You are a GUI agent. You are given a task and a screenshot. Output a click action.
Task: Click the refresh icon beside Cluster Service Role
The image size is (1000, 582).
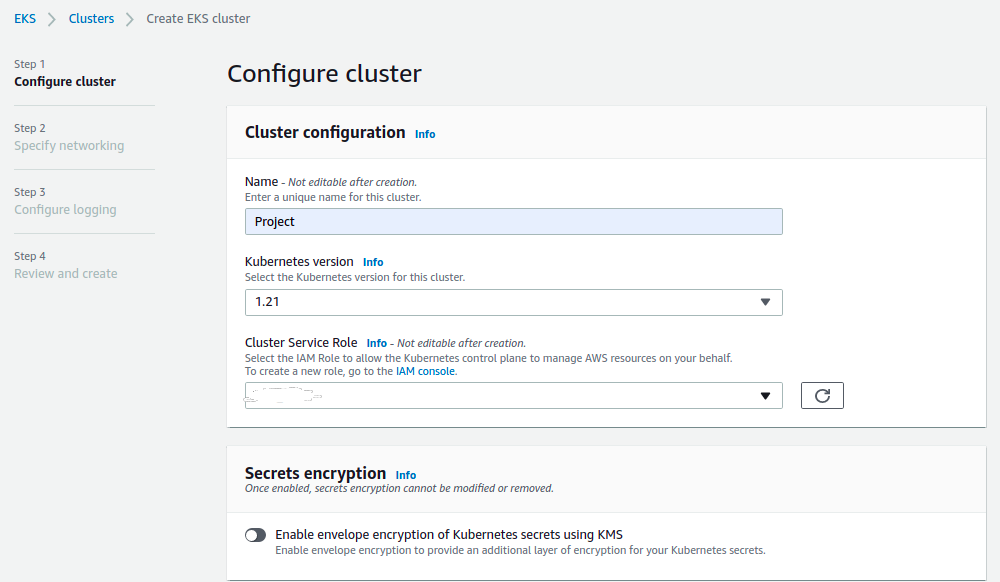(x=822, y=395)
